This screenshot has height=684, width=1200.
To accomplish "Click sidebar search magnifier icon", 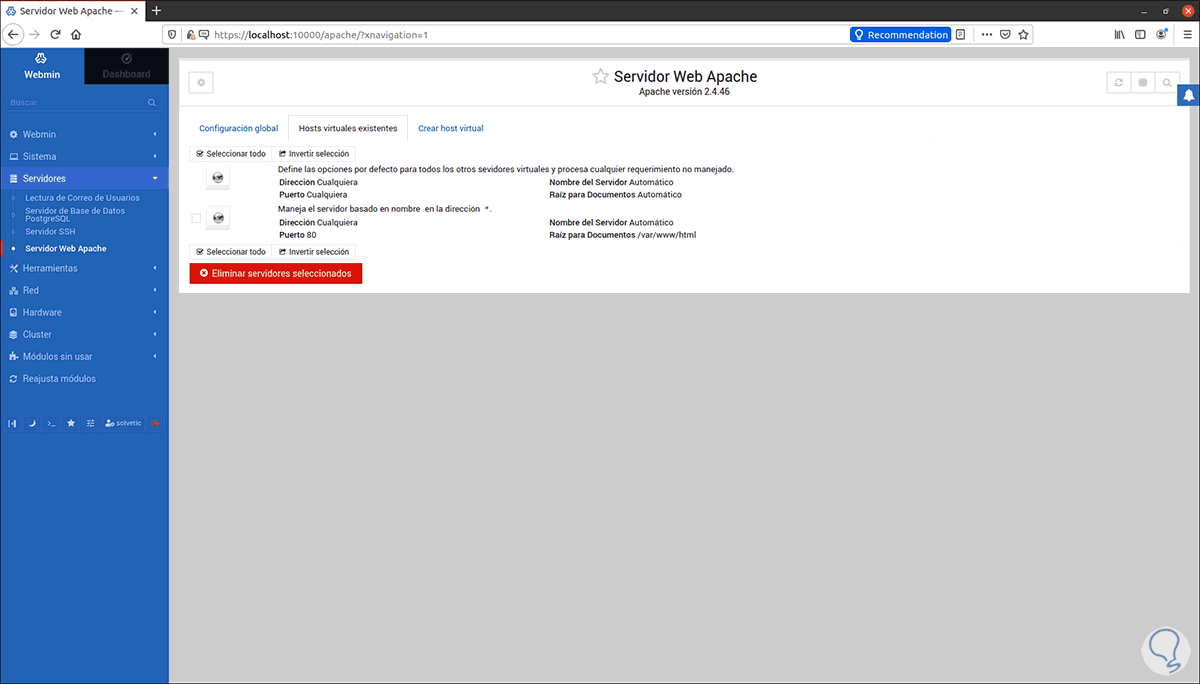I will [x=152, y=103].
